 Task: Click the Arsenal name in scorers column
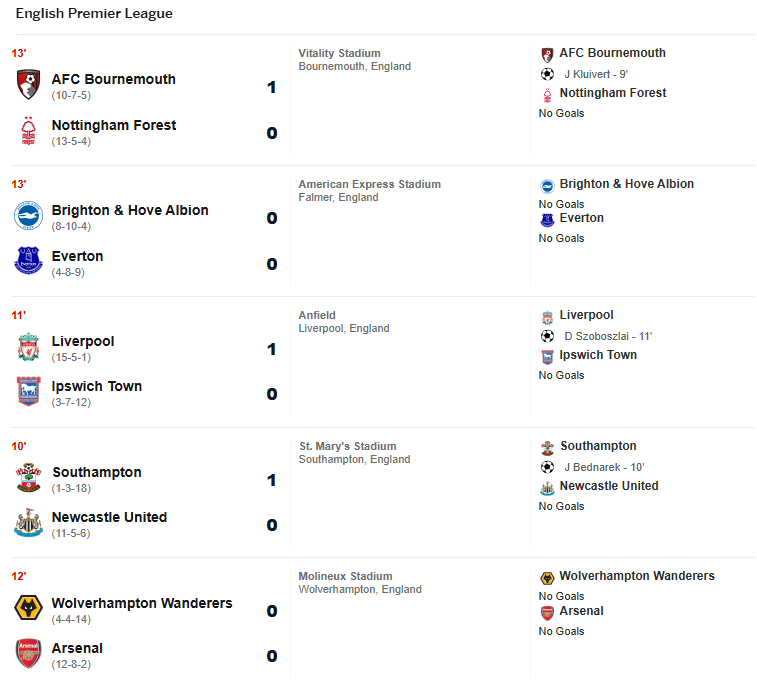581,611
